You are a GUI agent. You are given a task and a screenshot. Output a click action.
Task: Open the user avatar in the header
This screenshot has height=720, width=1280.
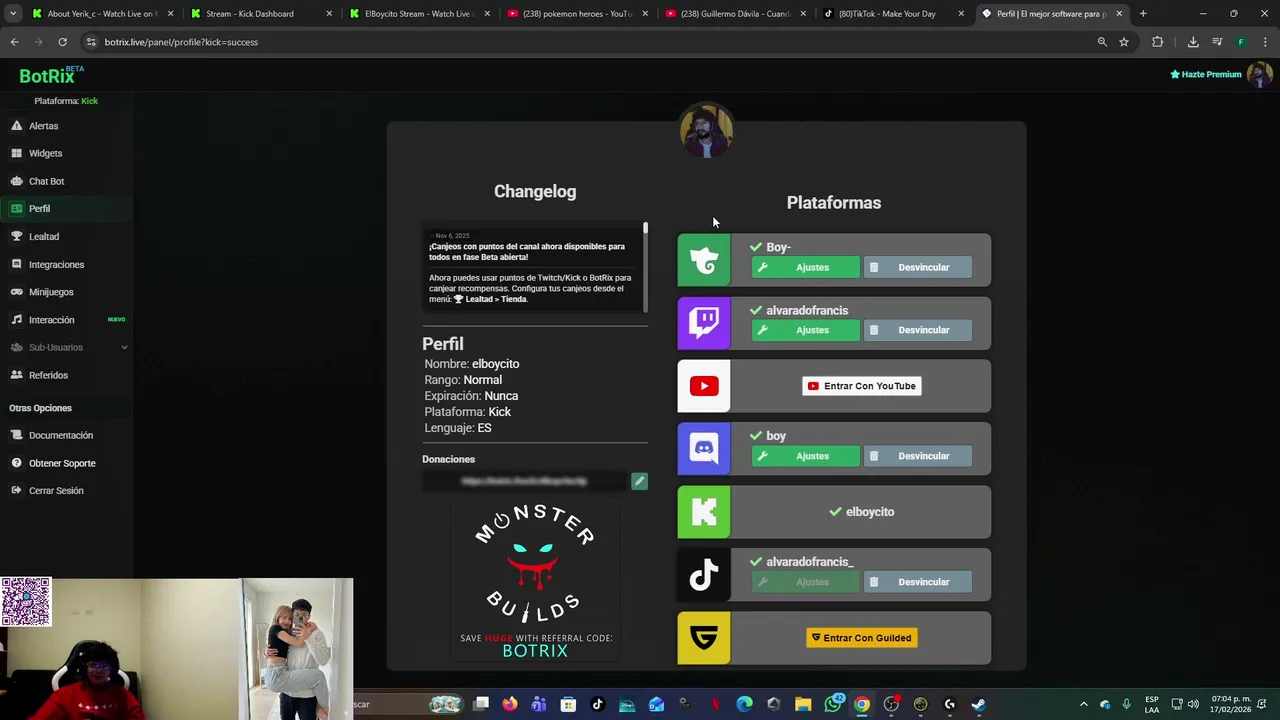(x=1259, y=74)
